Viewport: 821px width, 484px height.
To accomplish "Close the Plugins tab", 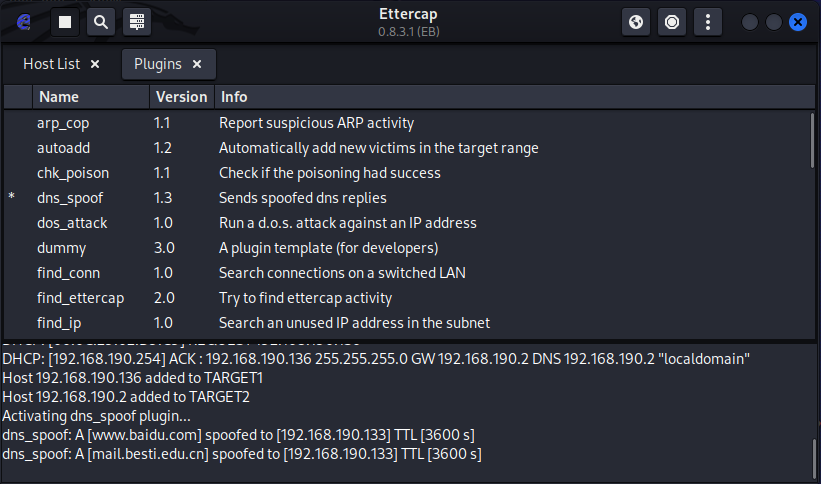I will click(197, 64).
